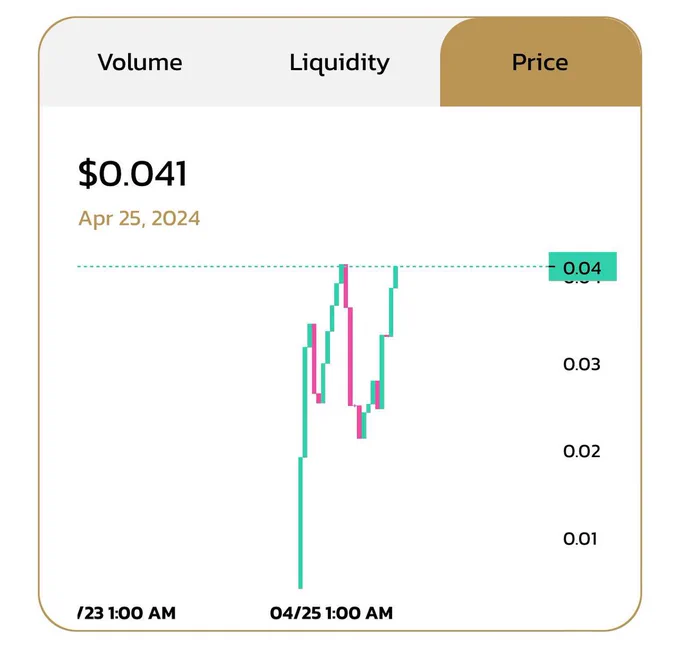The image size is (680, 648).
Task: Click the long pink candle falling from the peak
Action: [350, 357]
